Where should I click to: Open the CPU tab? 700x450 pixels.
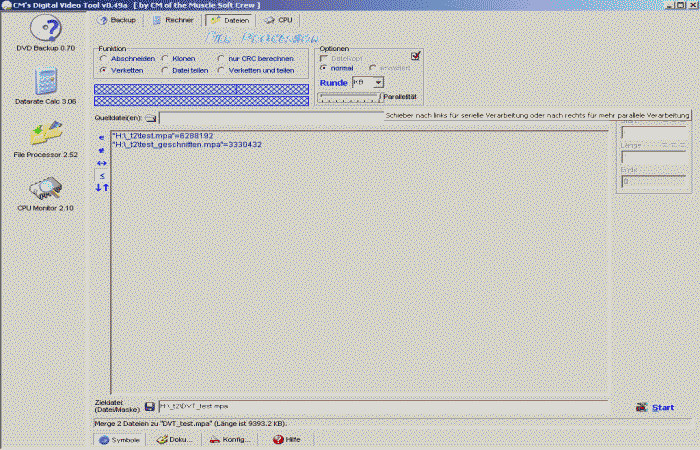pyautogui.click(x=278, y=20)
